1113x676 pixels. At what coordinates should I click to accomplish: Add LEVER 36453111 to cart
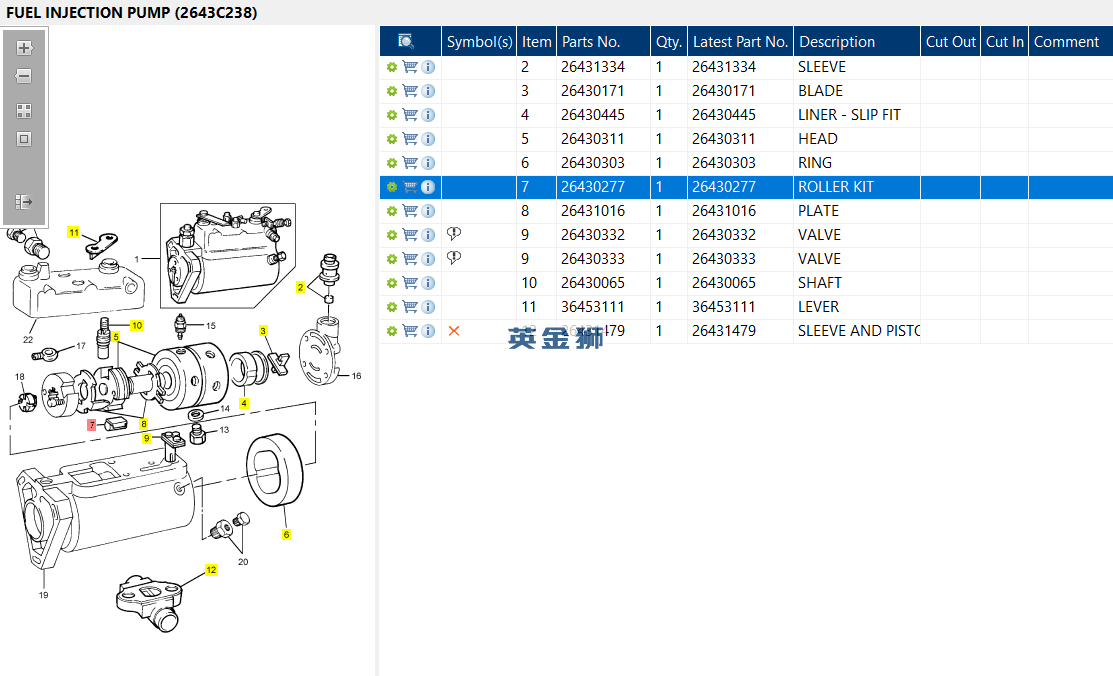pos(410,307)
